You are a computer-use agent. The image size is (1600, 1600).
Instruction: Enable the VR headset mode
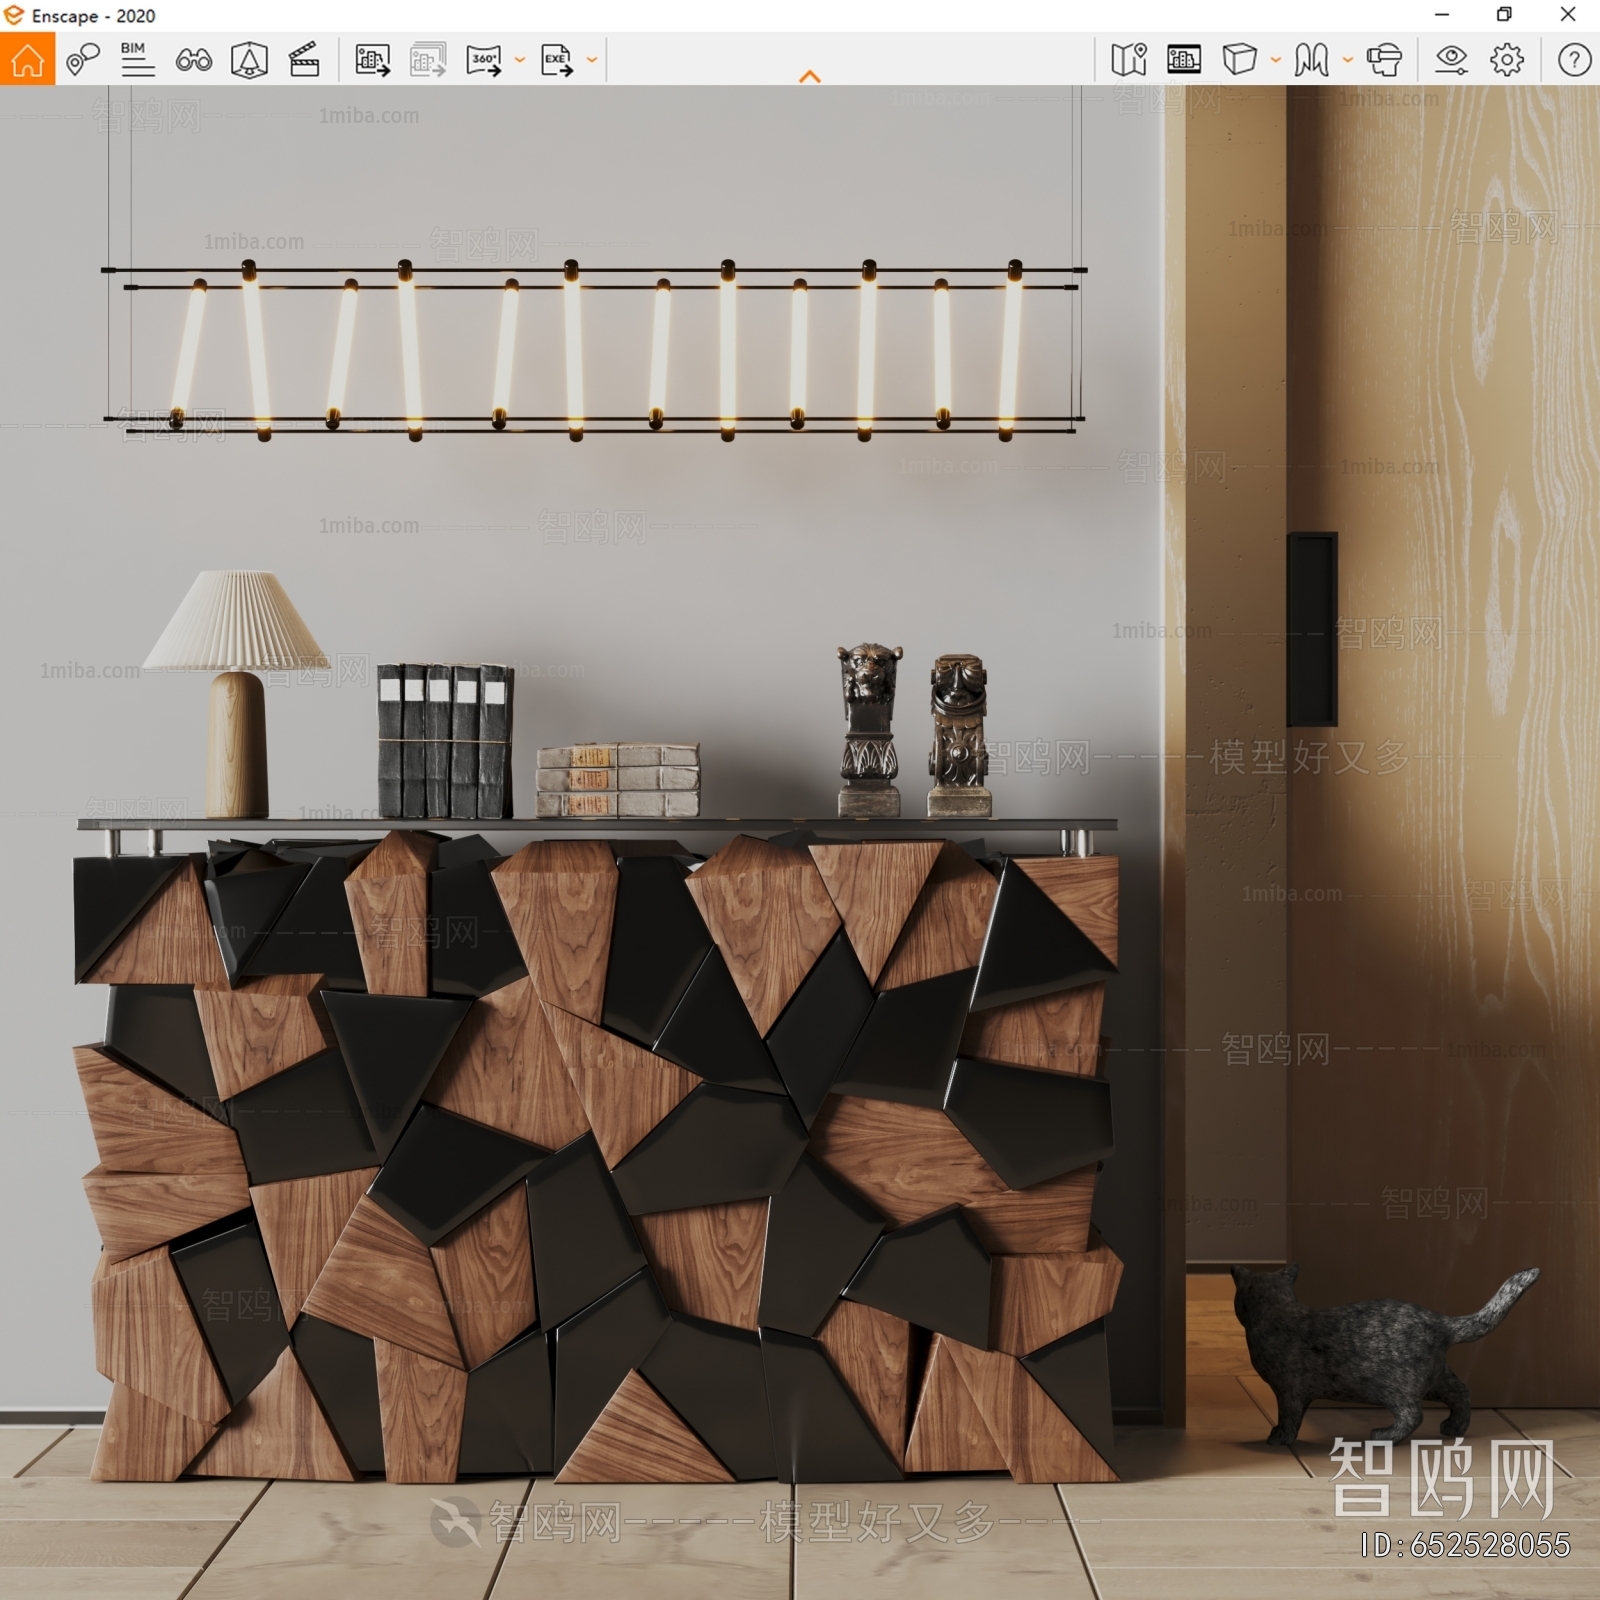[1385, 60]
